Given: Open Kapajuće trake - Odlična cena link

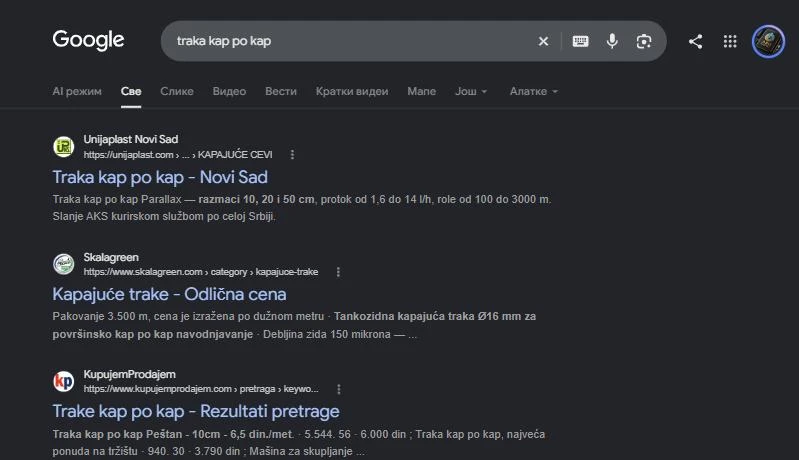Looking at the screenshot, I should (169, 294).
